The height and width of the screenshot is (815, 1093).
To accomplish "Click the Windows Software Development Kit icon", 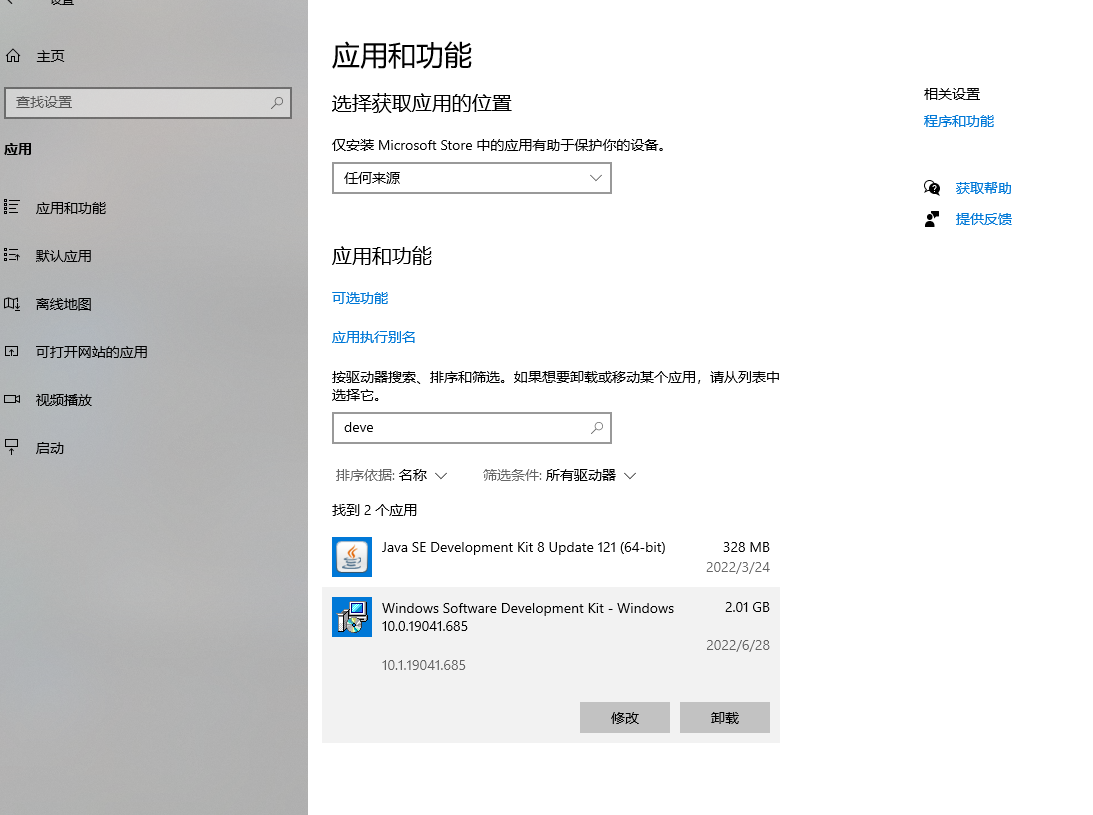I will [x=351, y=617].
